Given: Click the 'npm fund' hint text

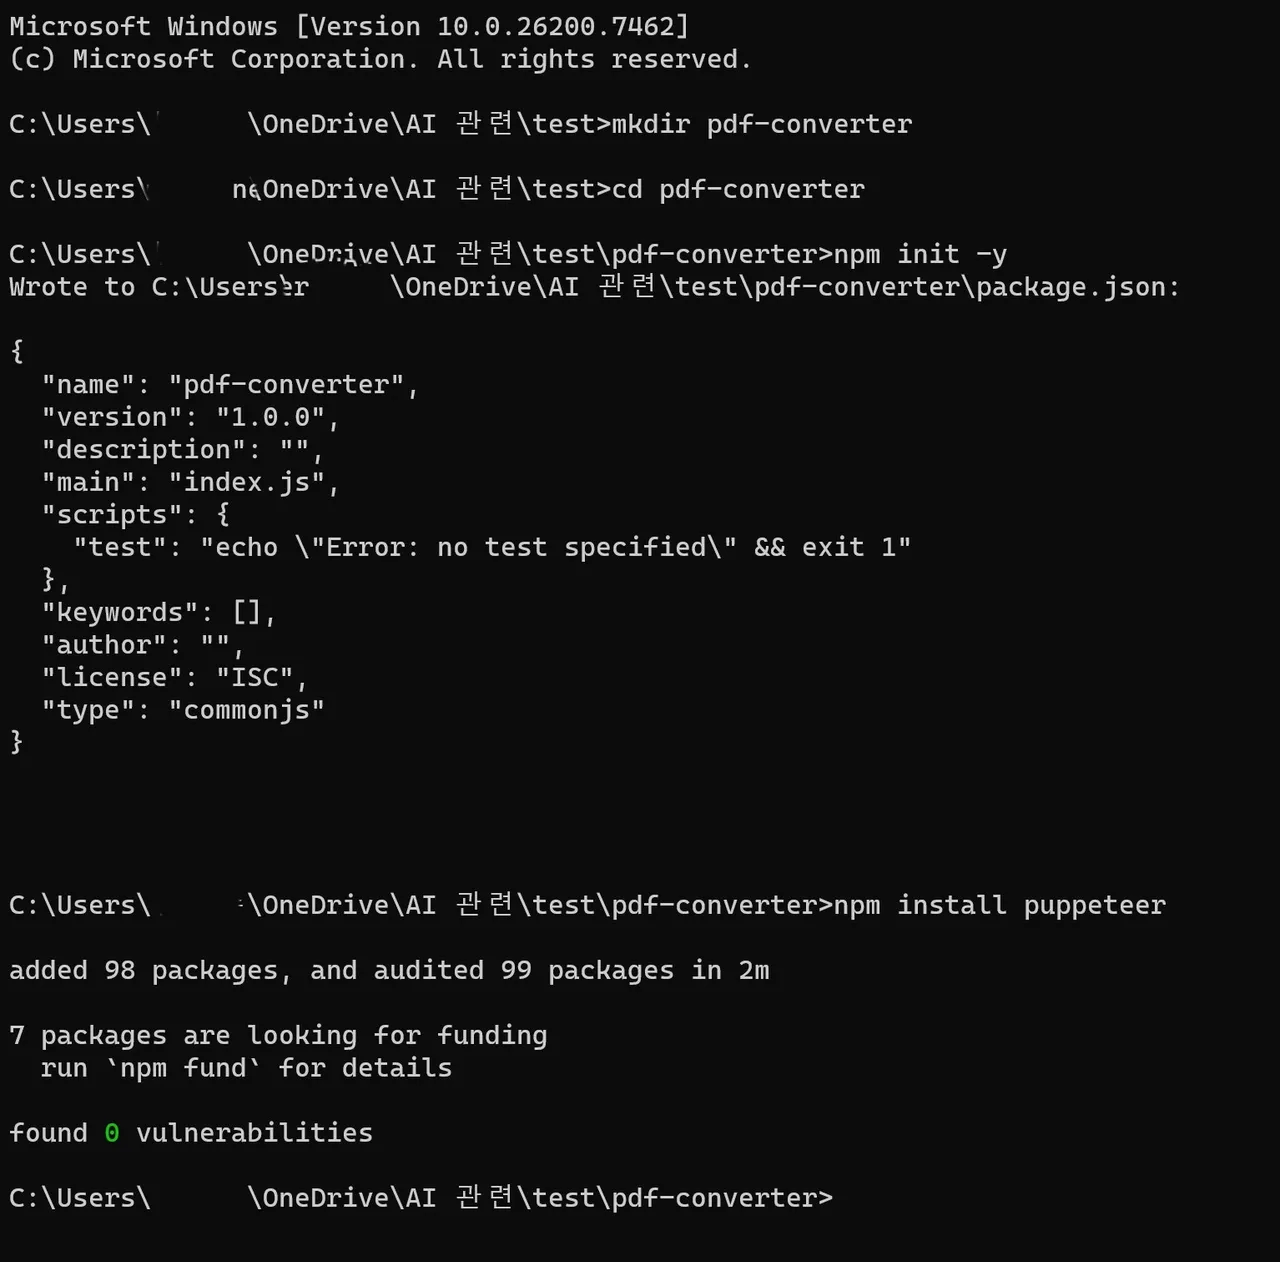Looking at the screenshot, I should click(183, 1068).
